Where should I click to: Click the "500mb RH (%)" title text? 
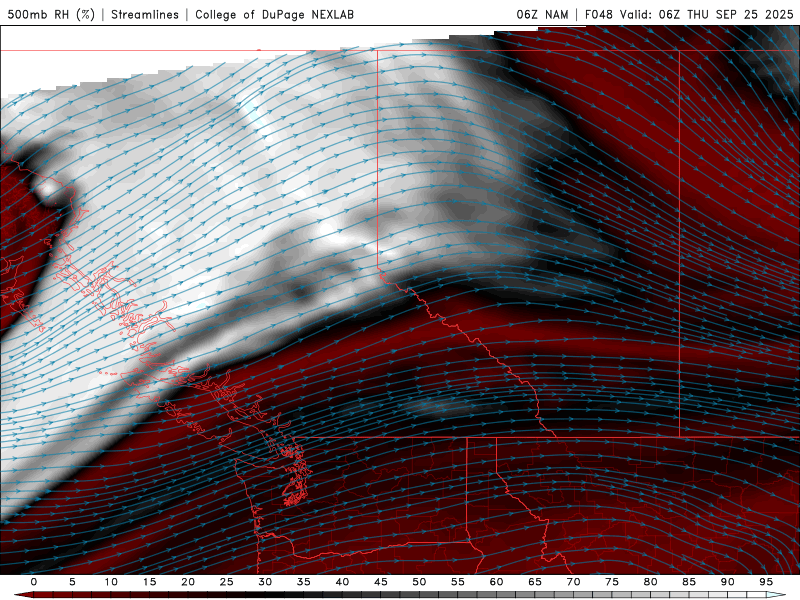click(52, 14)
